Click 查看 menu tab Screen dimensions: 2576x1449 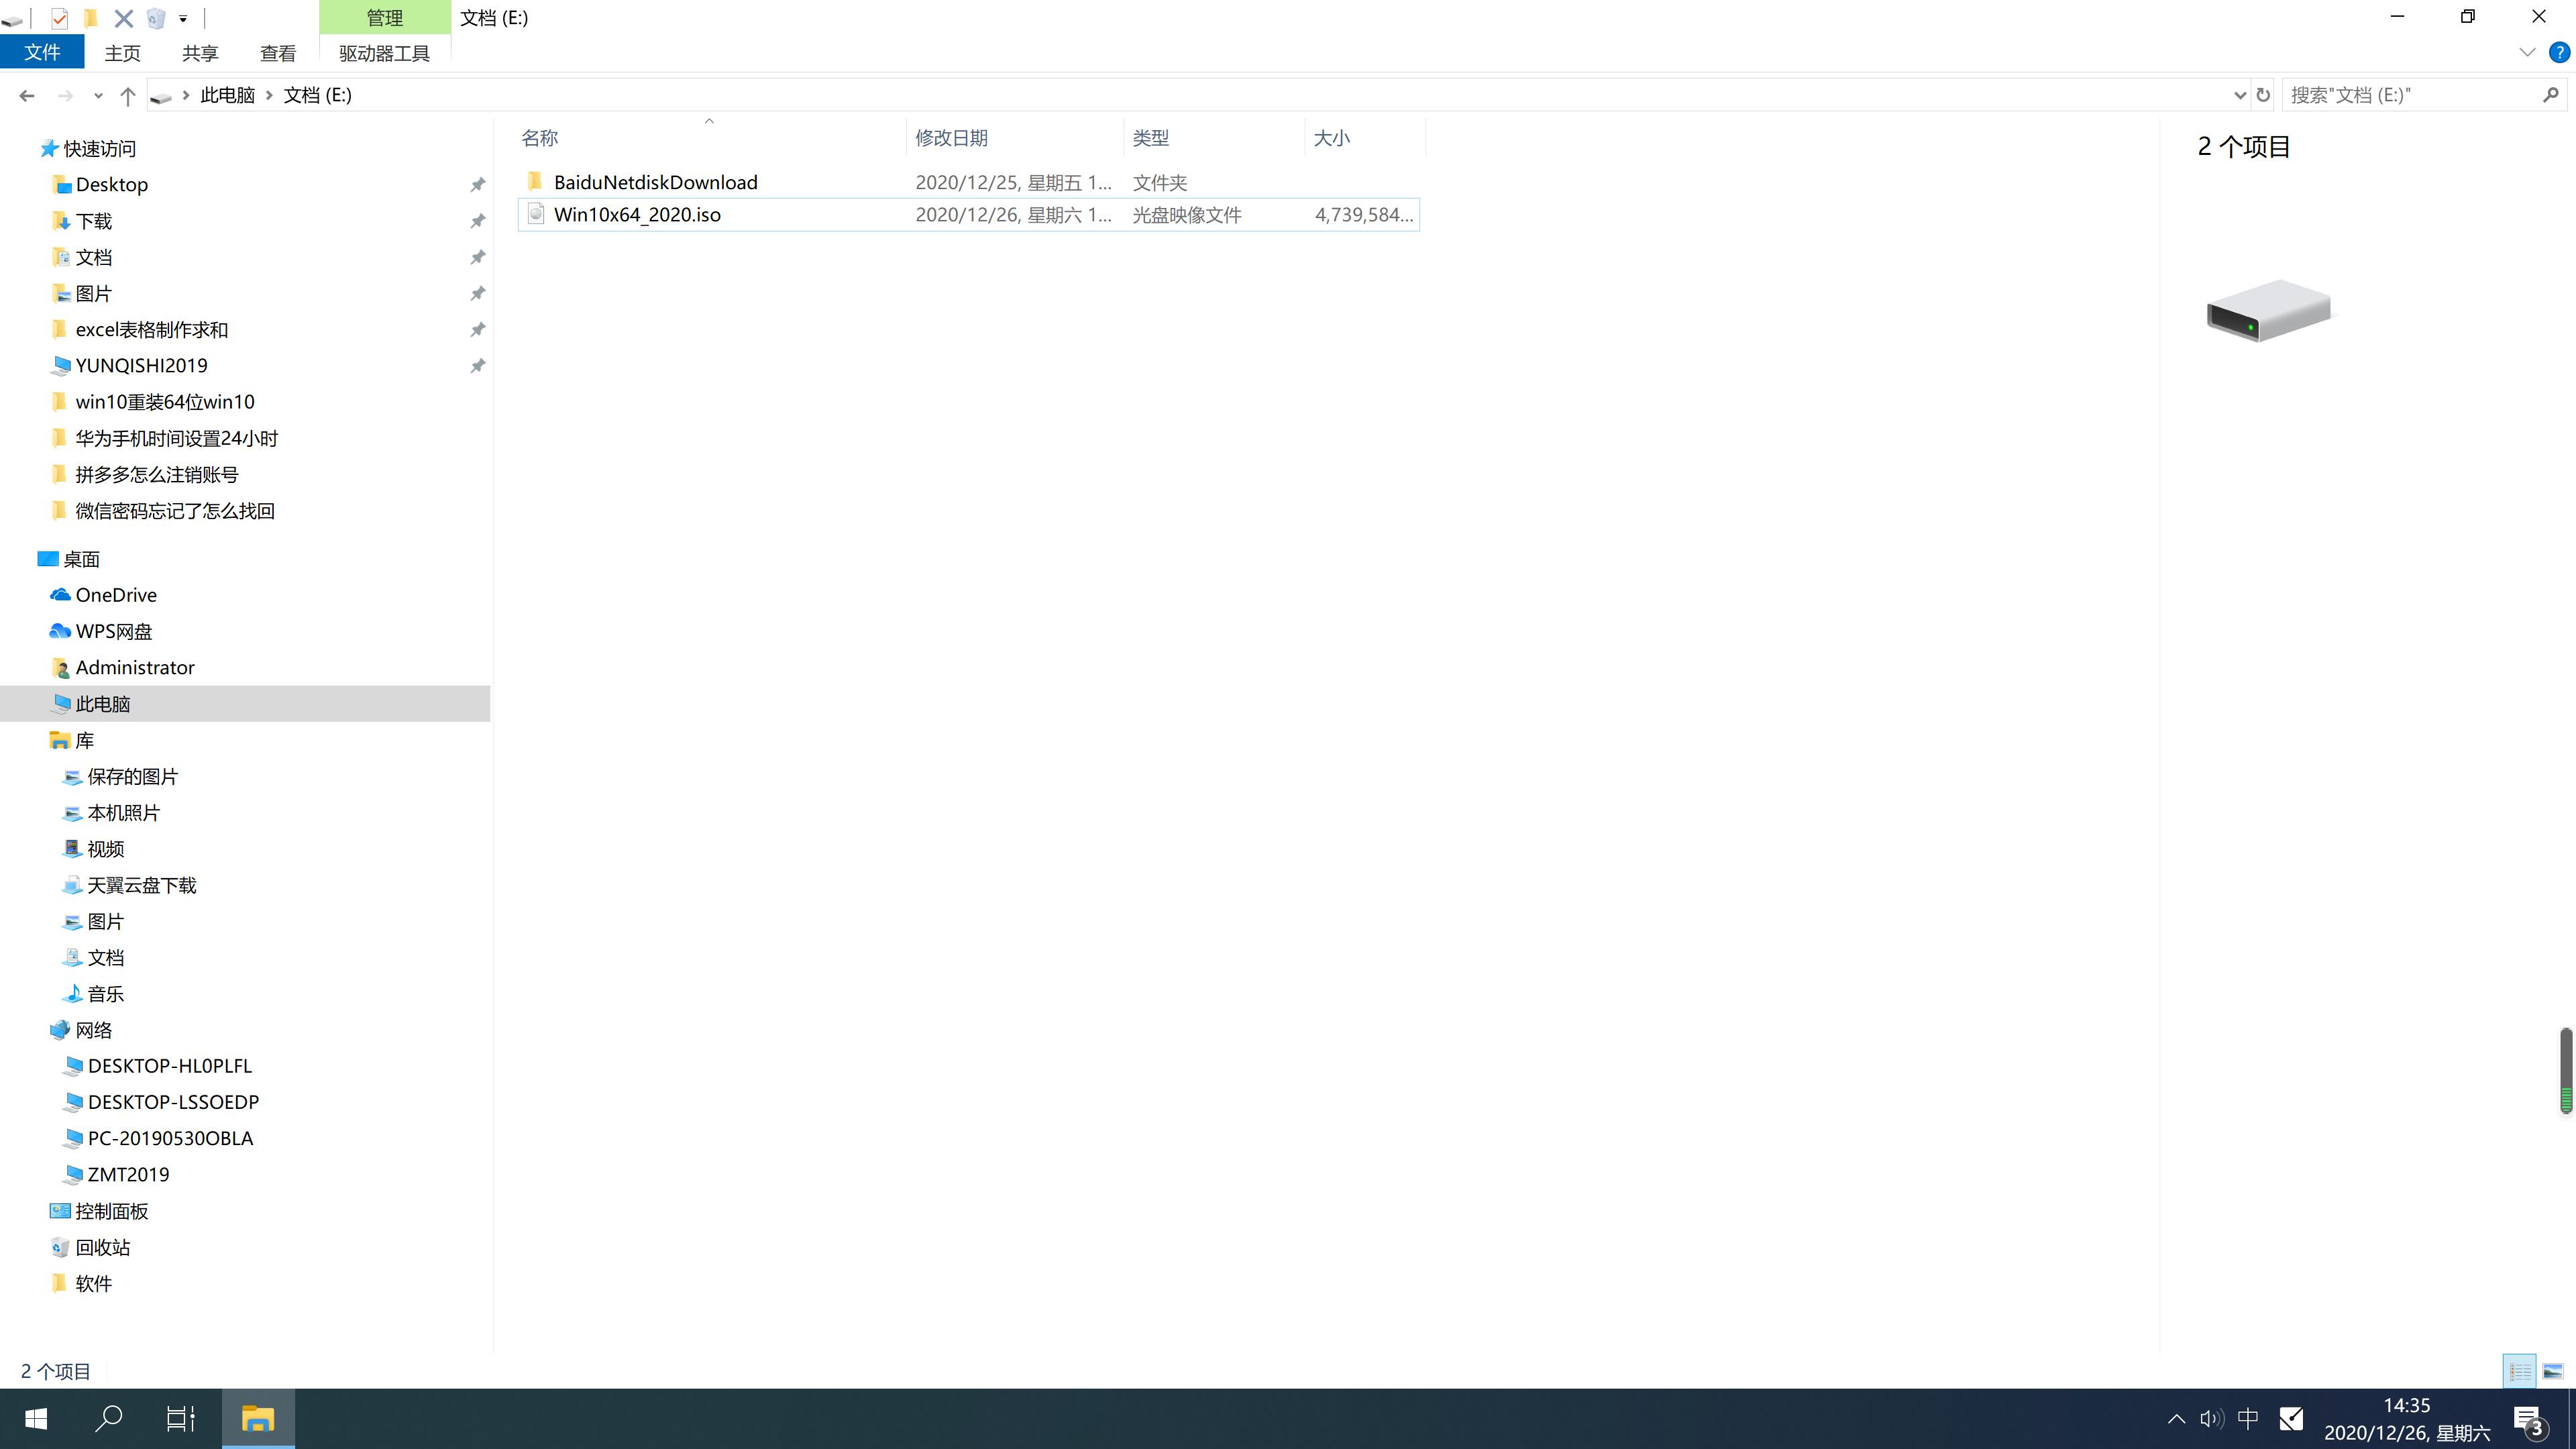278,53
